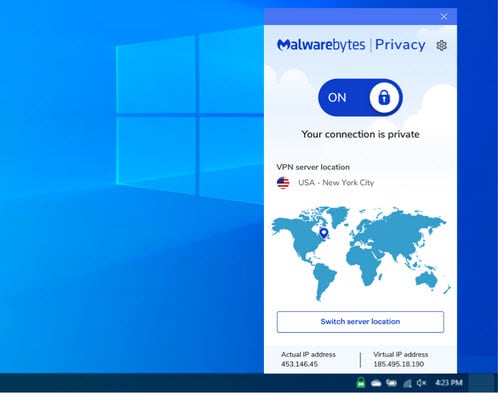The width and height of the screenshot is (498, 393).
Task: Open Malwarebytes Privacy settings gear
Action: [441, 45]
